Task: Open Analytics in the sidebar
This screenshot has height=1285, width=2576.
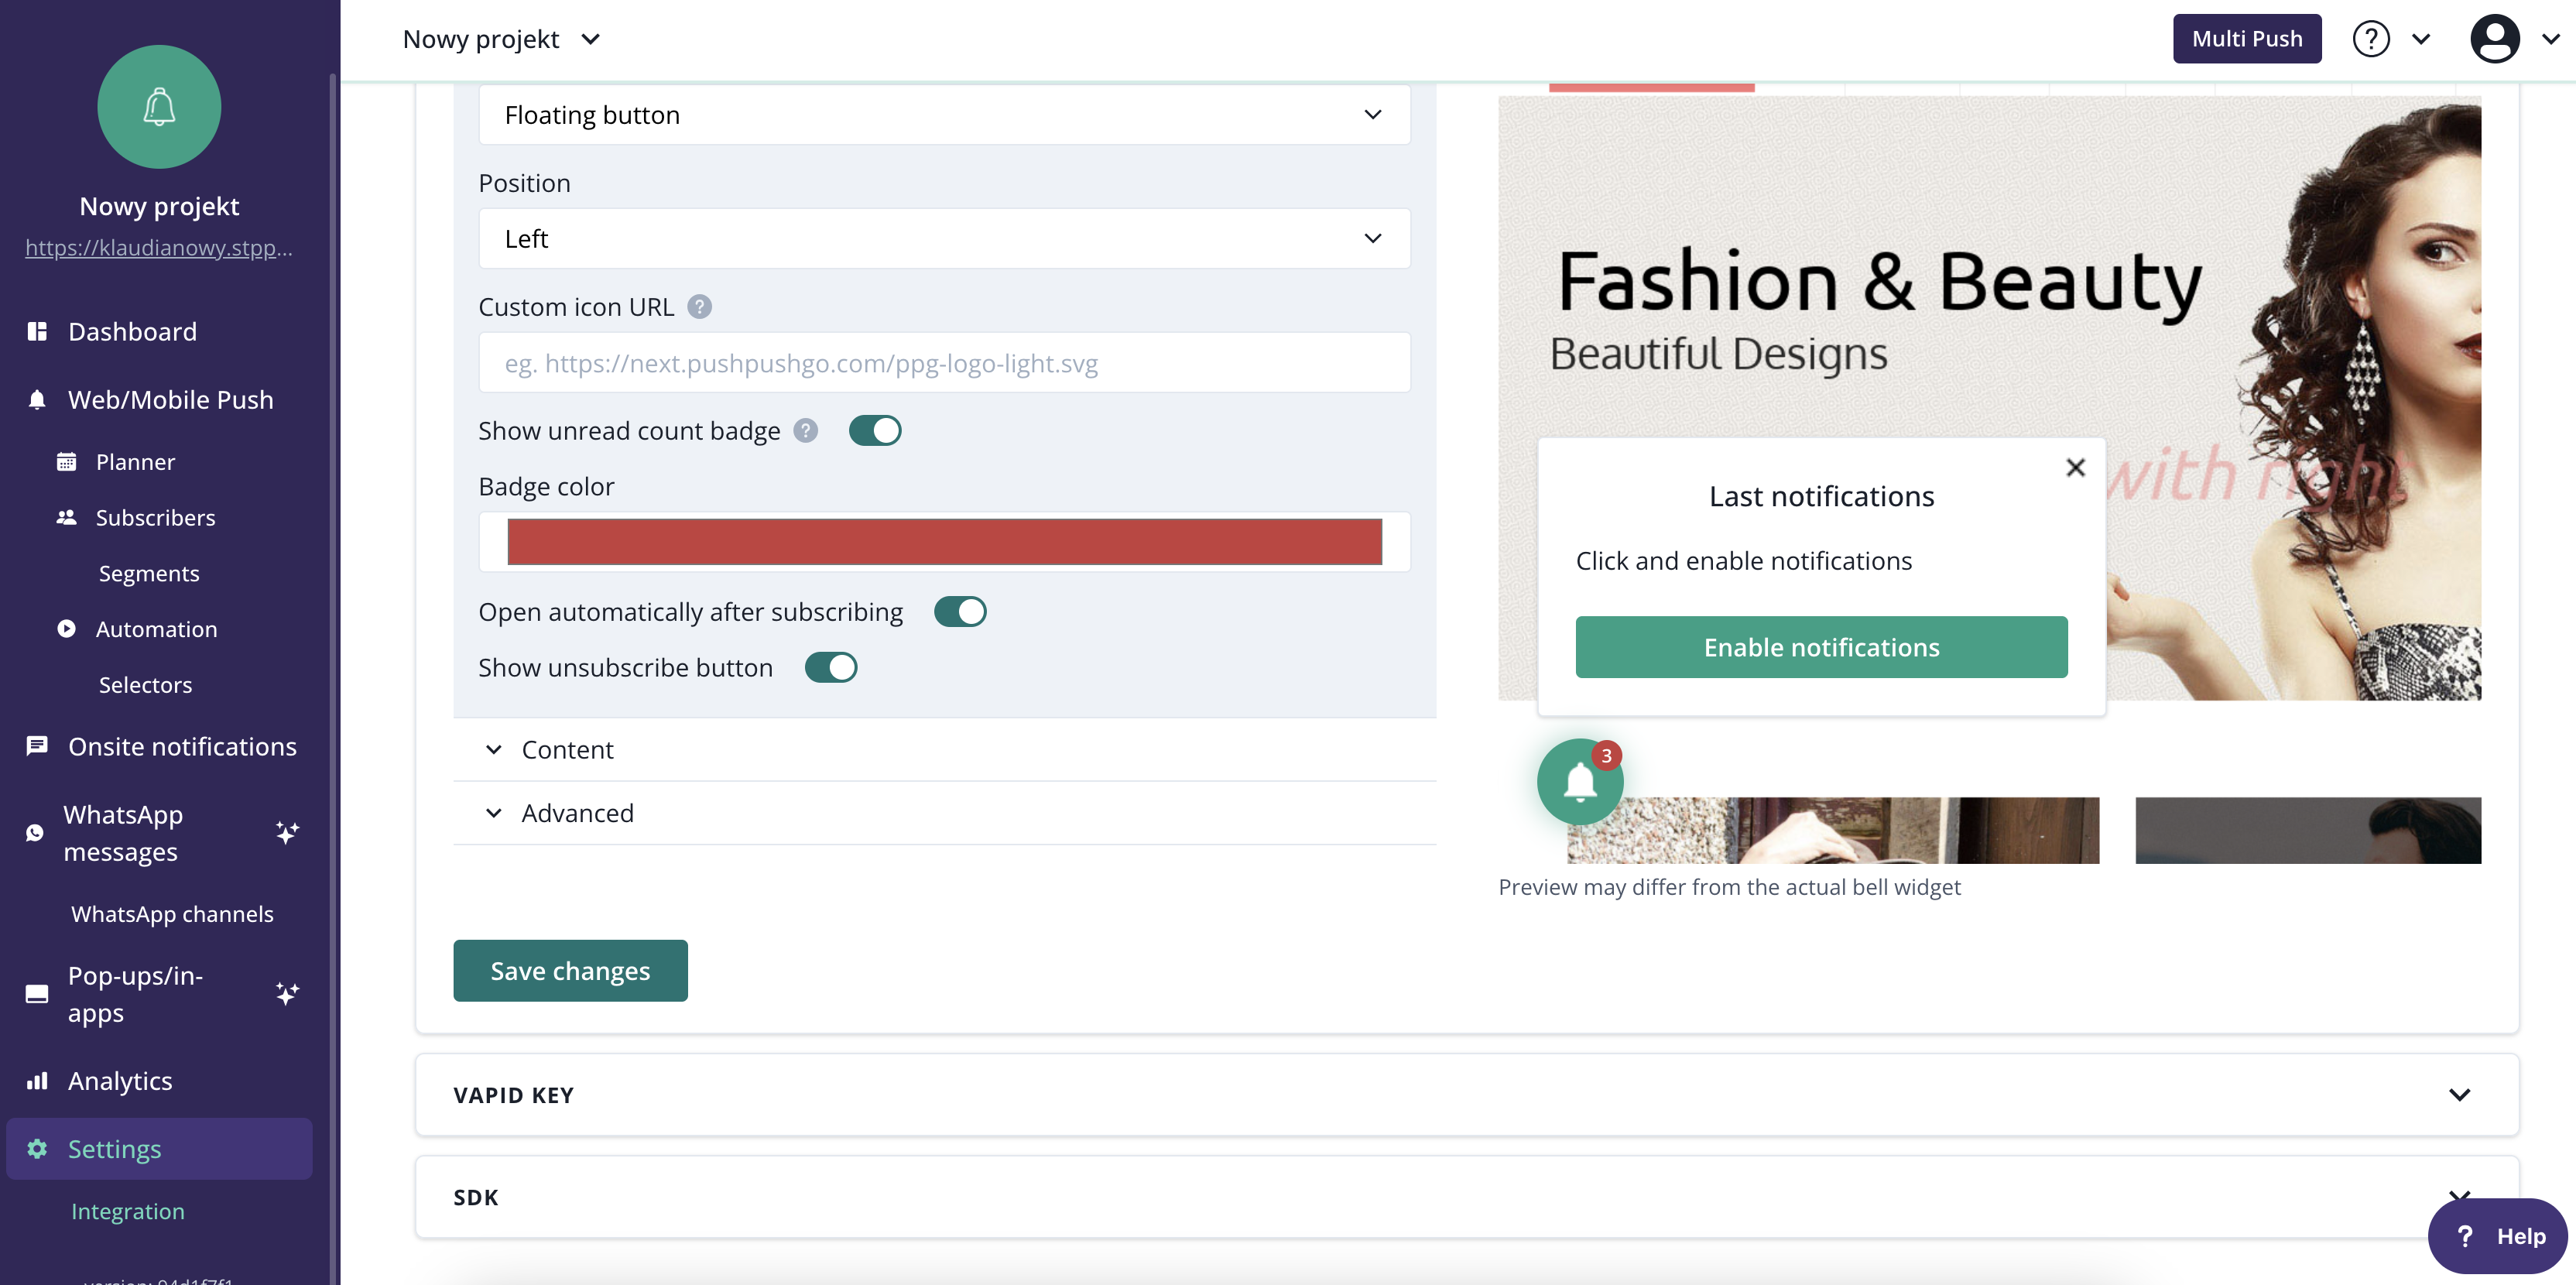Action: (x=120, y=1081)
